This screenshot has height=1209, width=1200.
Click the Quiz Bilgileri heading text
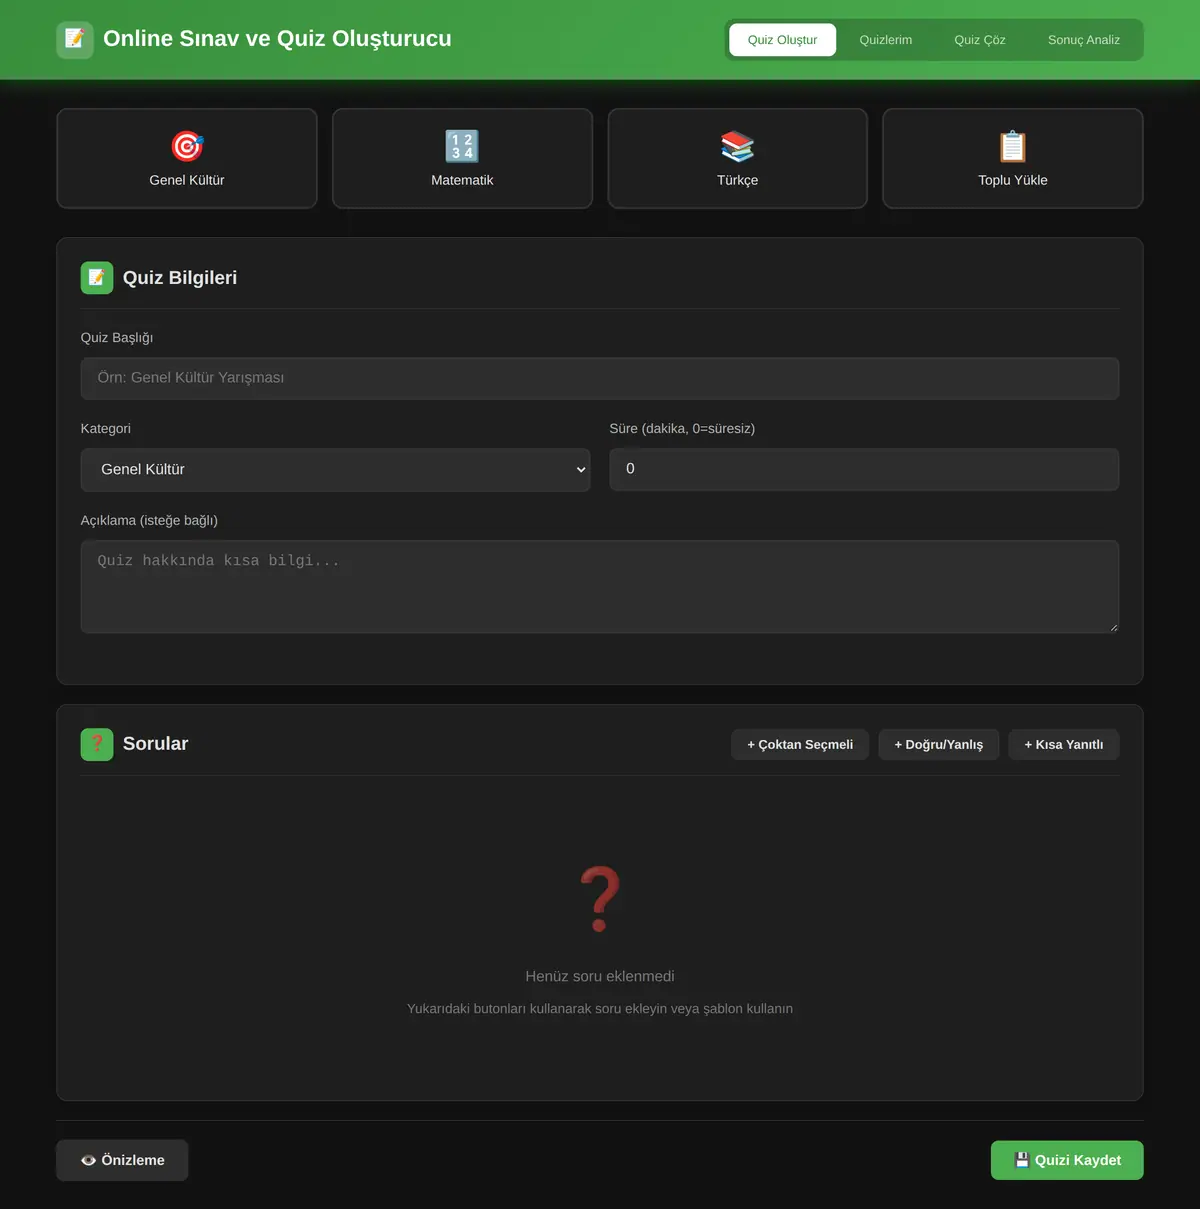[180, 278]
